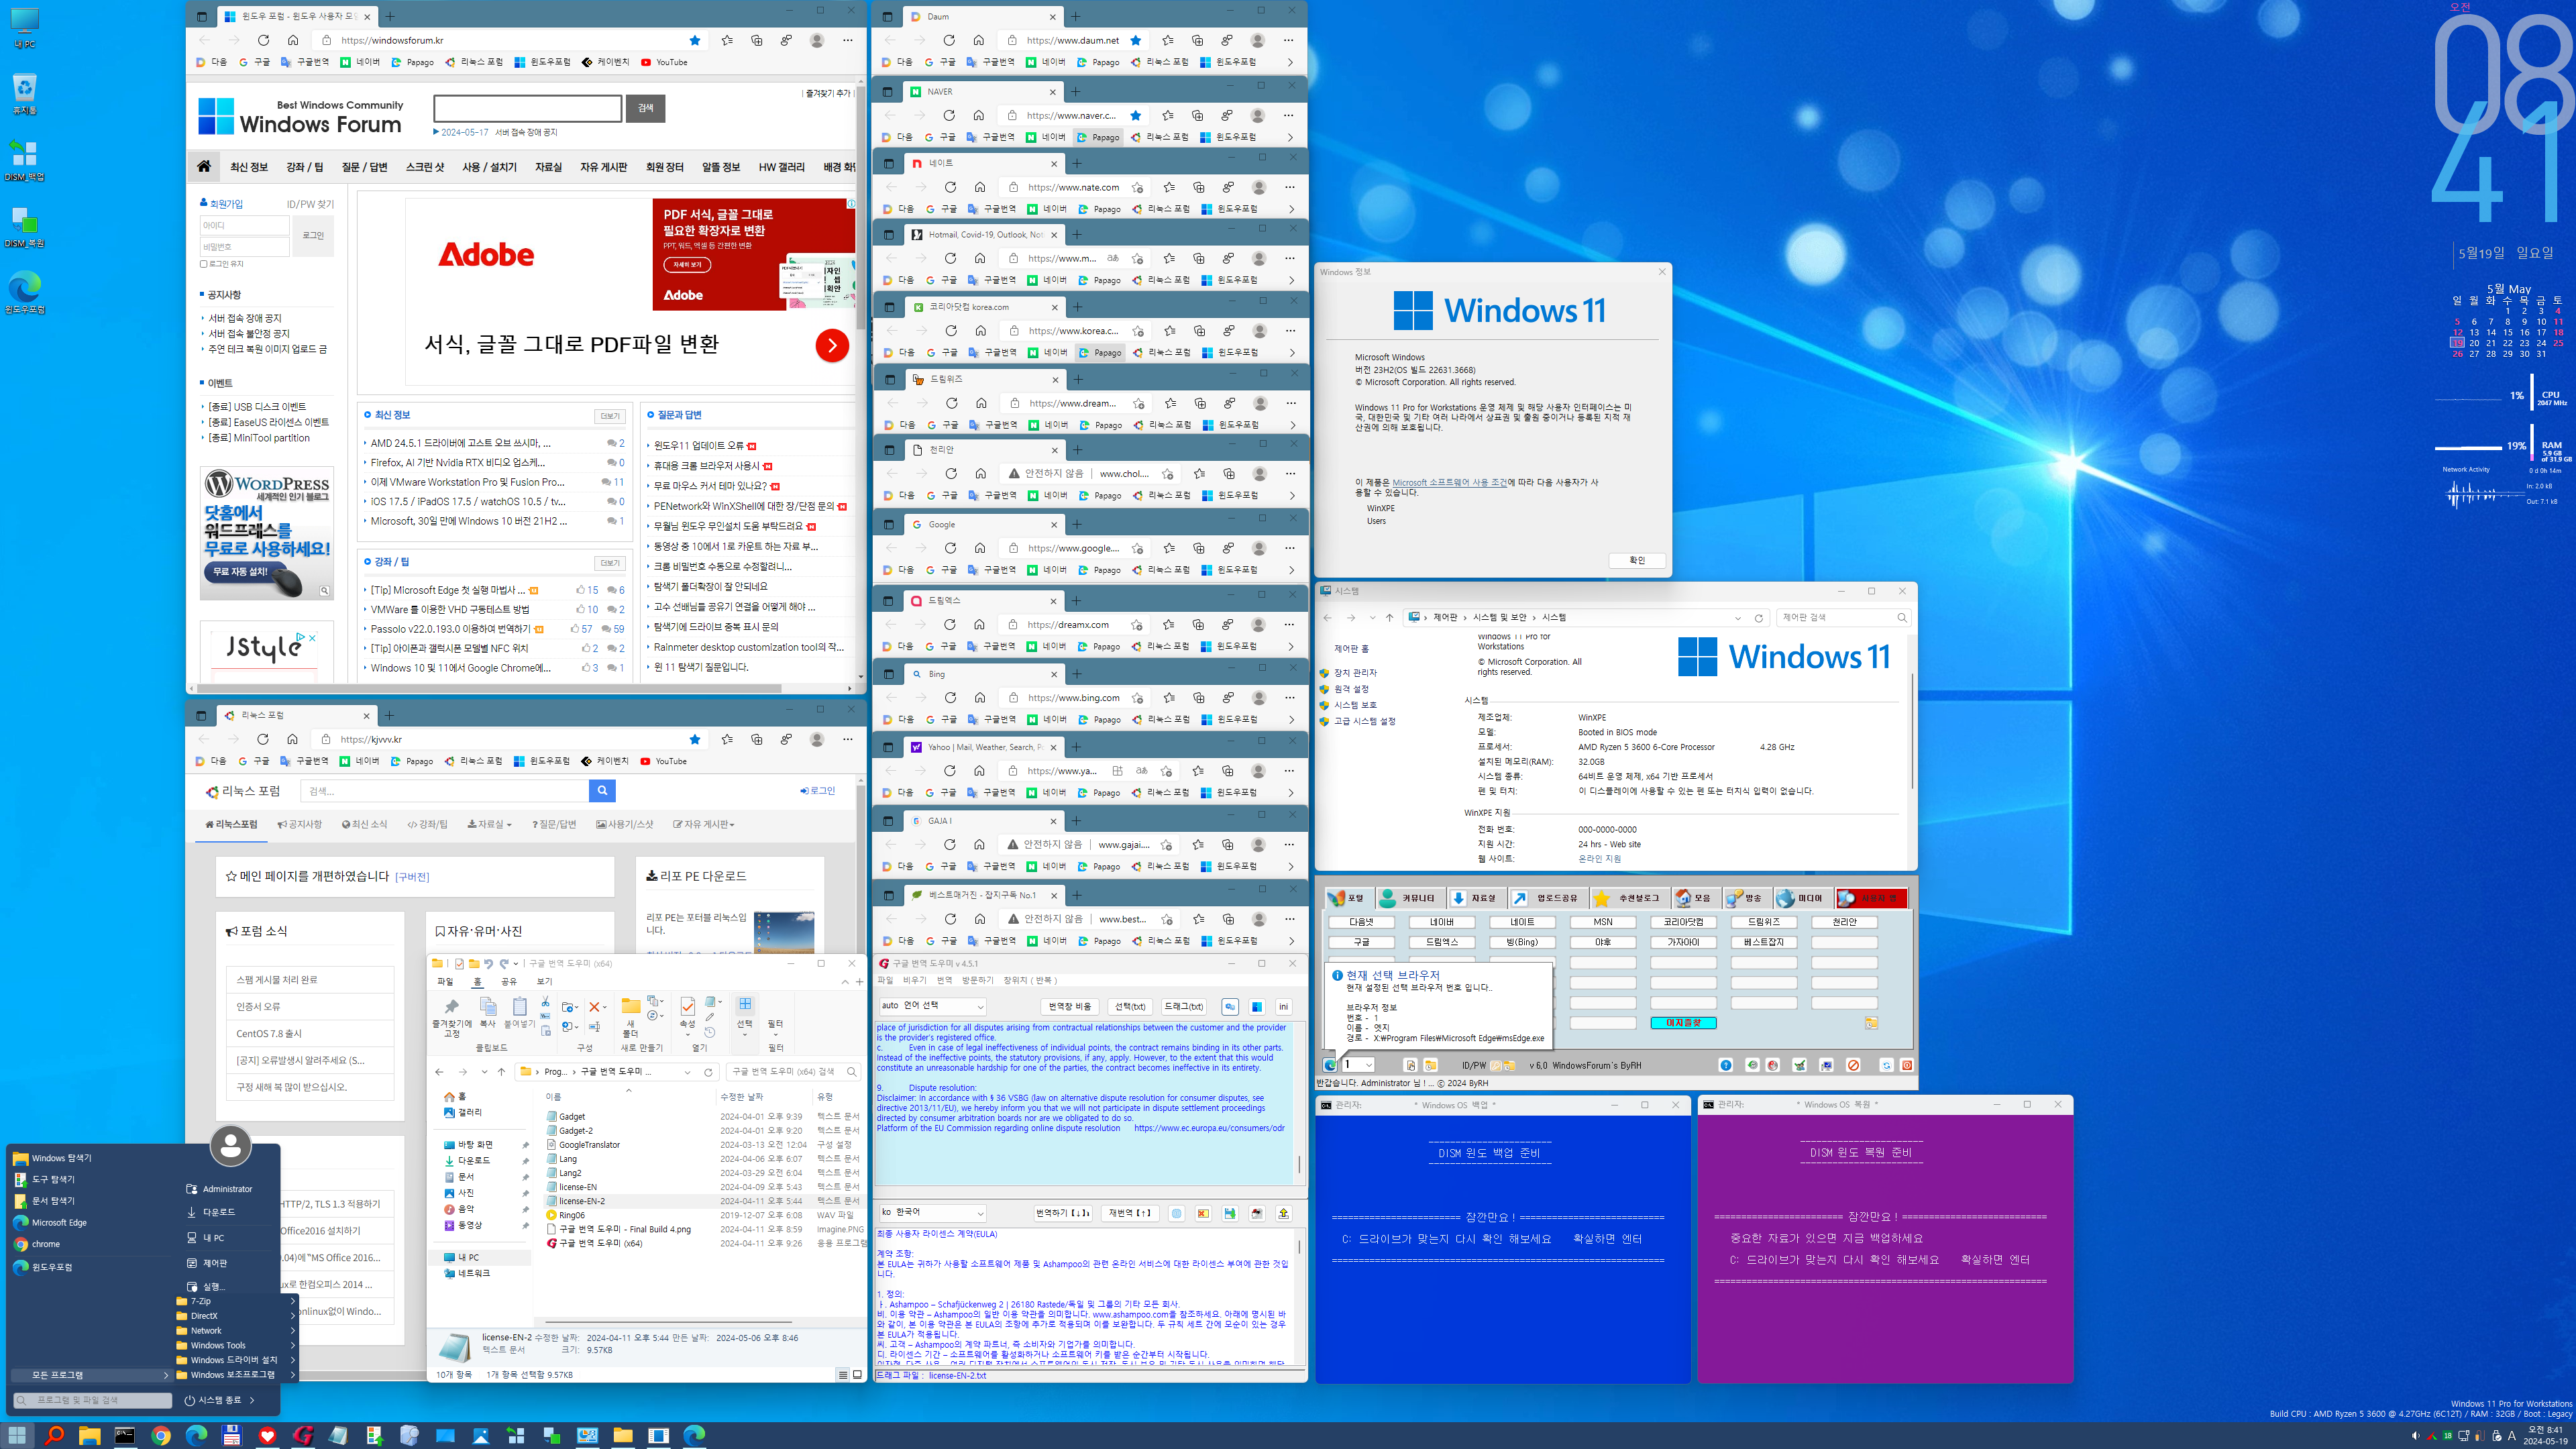
Task: Click the floppy save icon in the translator
Action: (1230, 1213)
